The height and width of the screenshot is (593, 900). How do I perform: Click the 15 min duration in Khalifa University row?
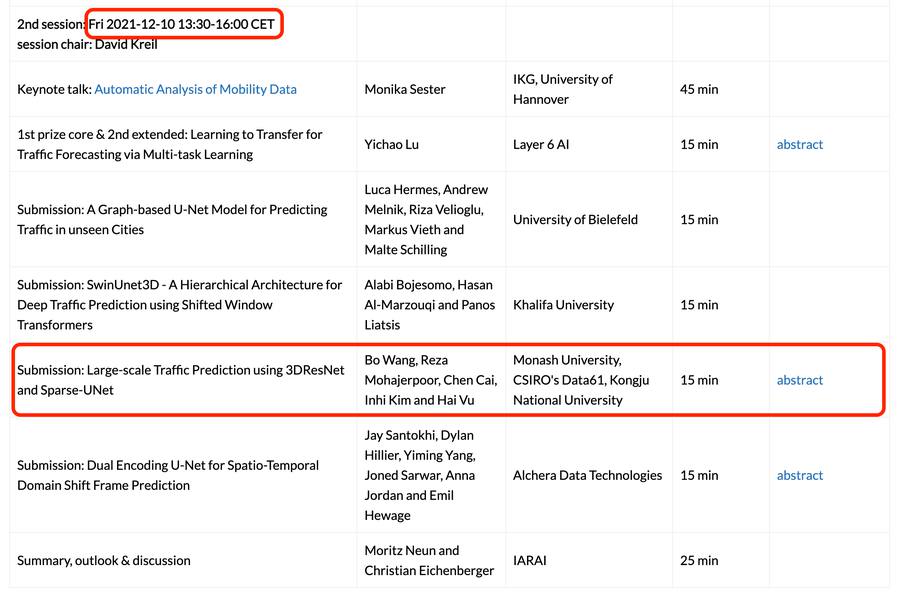coord(699,305)
